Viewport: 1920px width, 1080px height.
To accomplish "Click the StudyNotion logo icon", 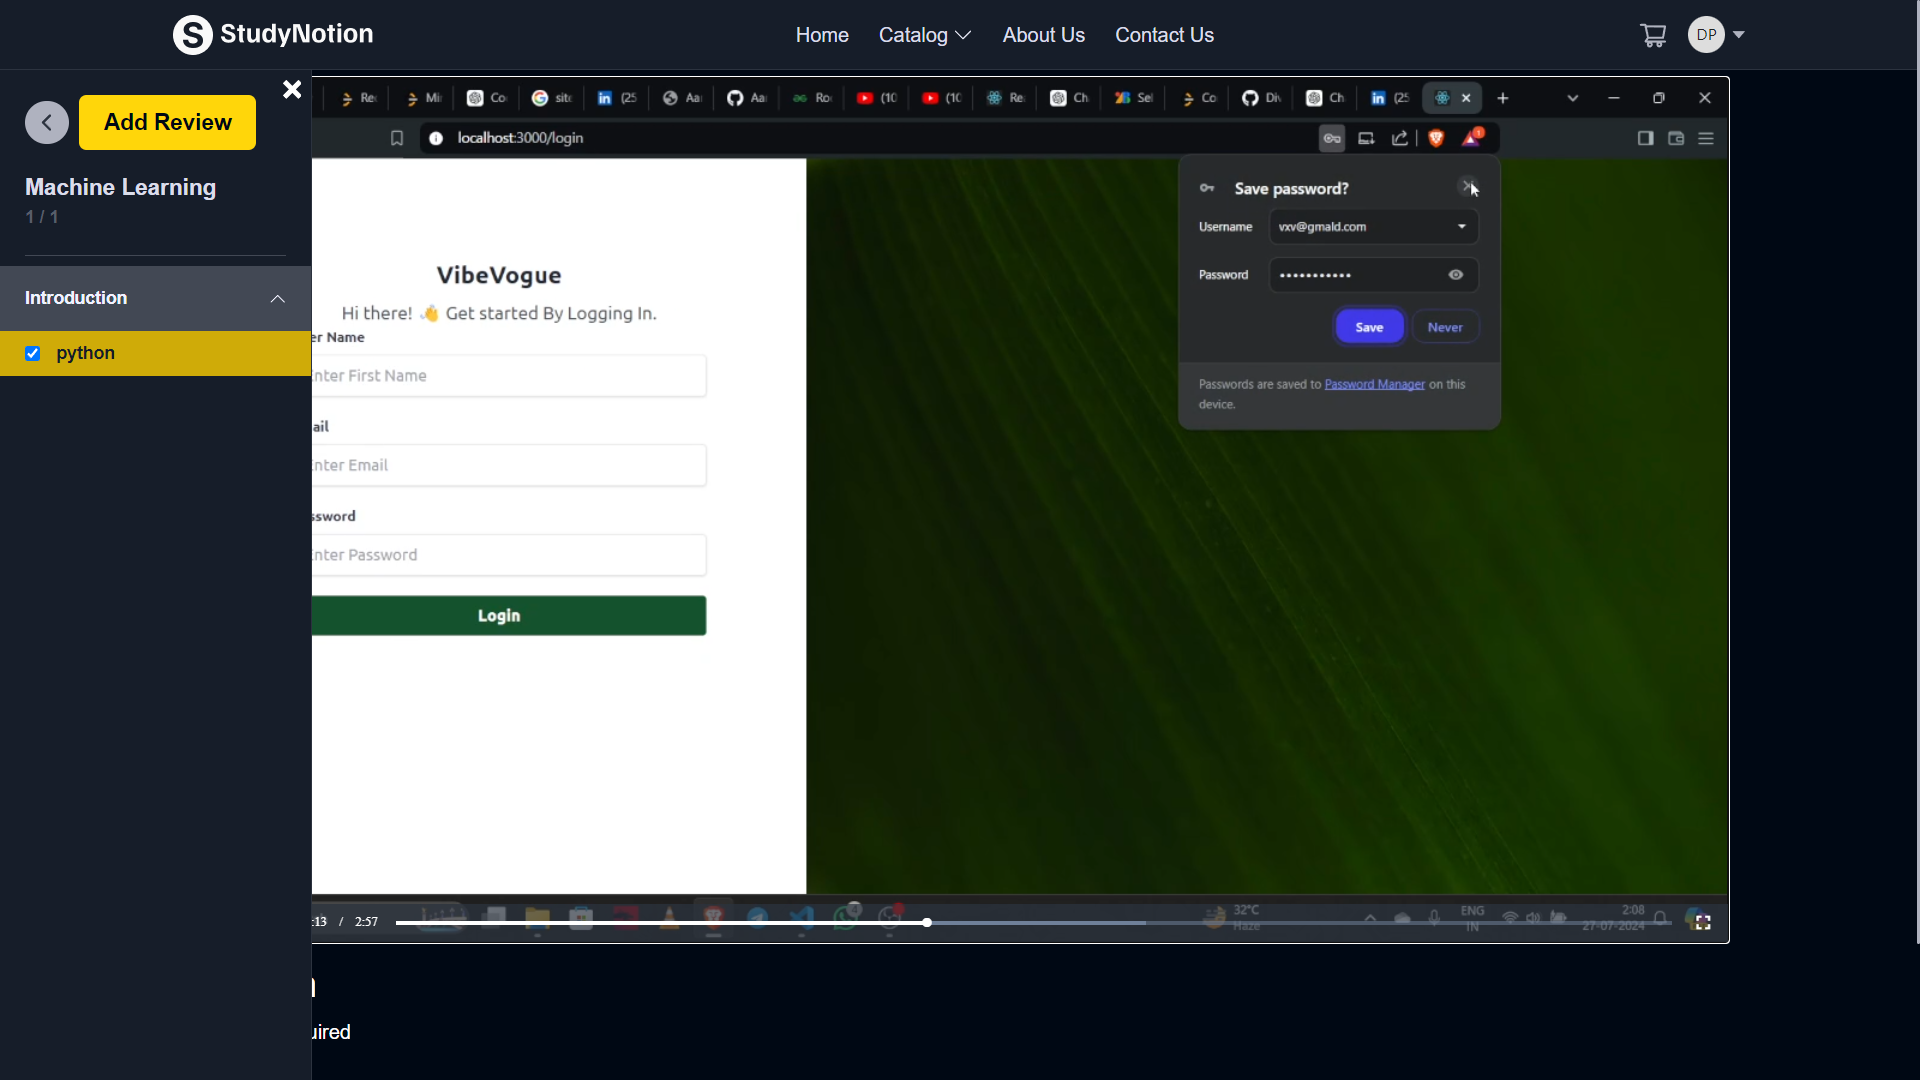I will coord(193,34).
